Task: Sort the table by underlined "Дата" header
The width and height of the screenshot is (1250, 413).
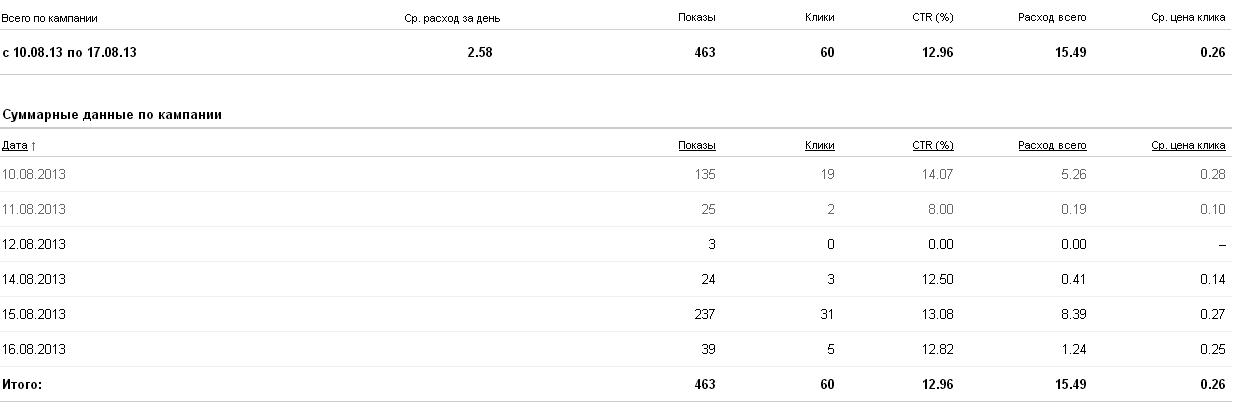Action: (x=15, y=146)
